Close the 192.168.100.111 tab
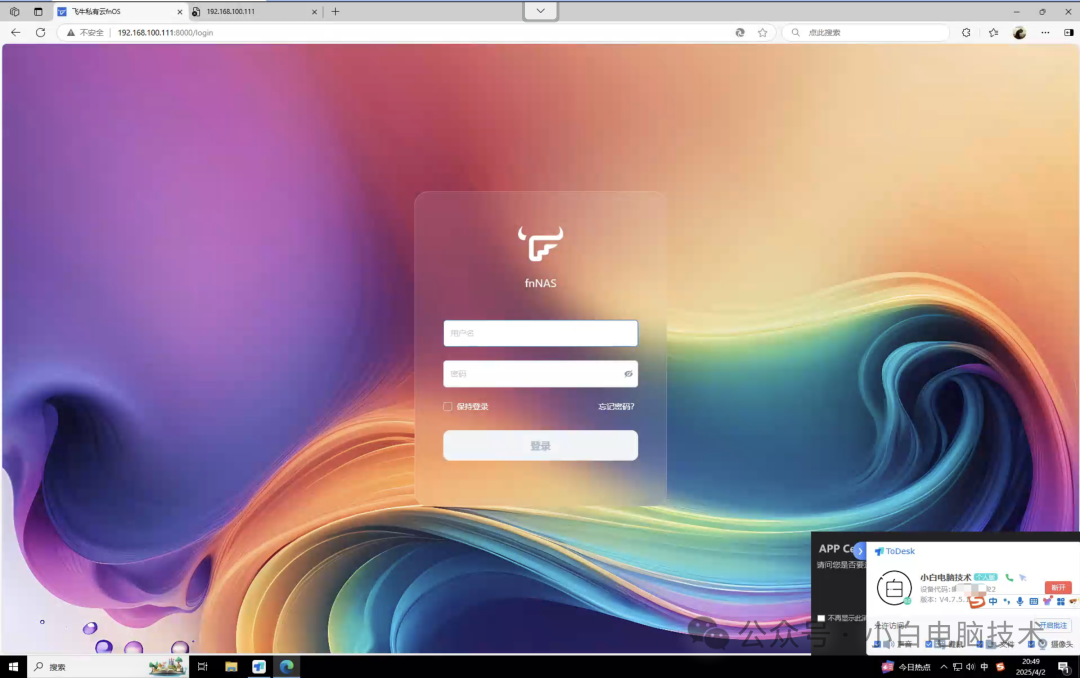1080x678 pixels. pyautogui.click(x=314, y=12)
